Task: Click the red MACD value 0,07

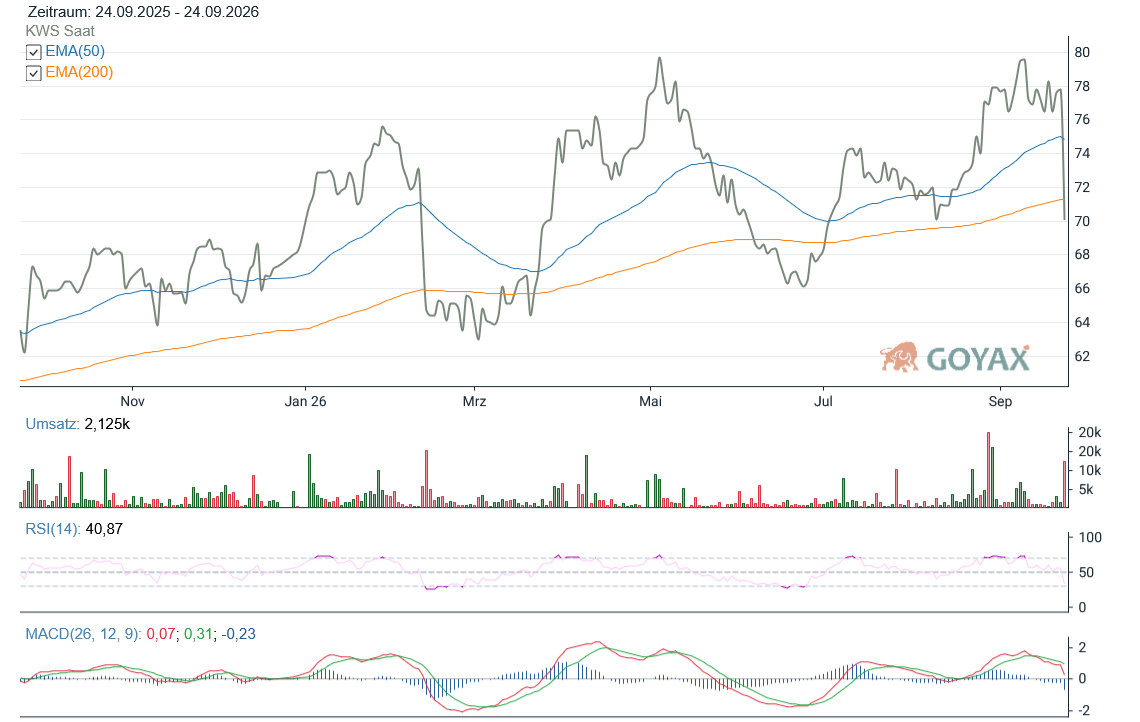Action: click(161, 634)
